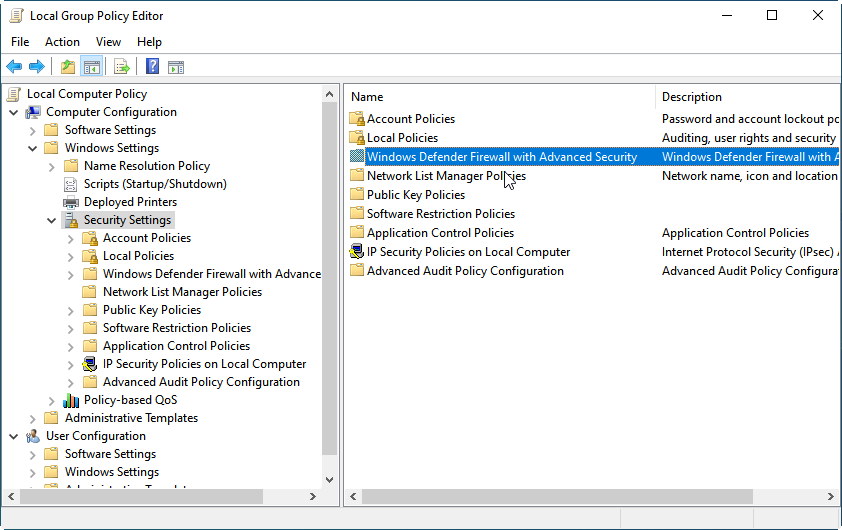Click the Forward arrow toolbar icon
This screenshot has width=842, height=530.
point(37,67)
